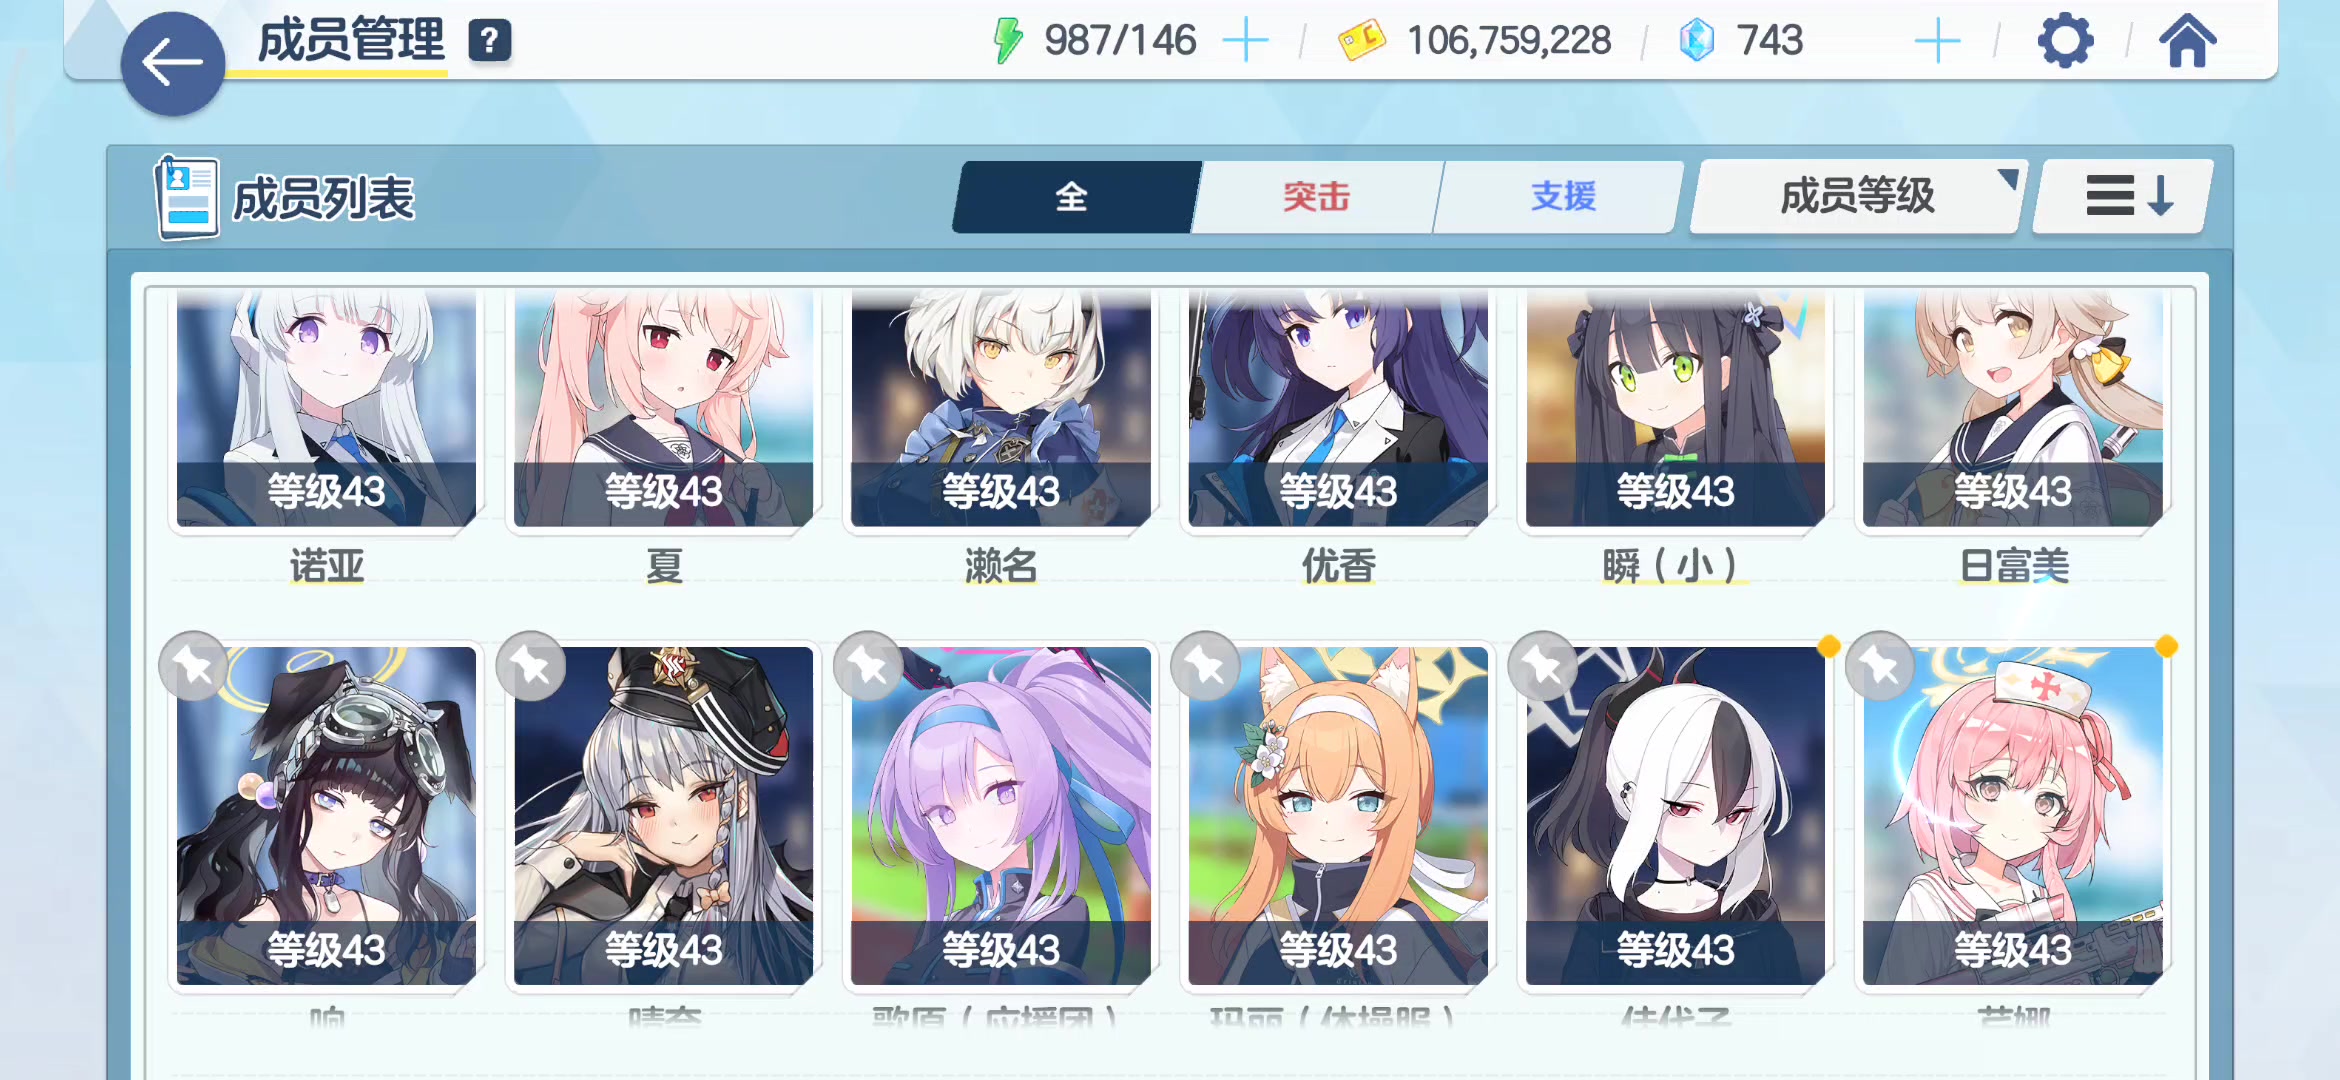Select the 支援 filter tab
The width and height of the screenshot is (2340, 1080).
click(1563, 197)
